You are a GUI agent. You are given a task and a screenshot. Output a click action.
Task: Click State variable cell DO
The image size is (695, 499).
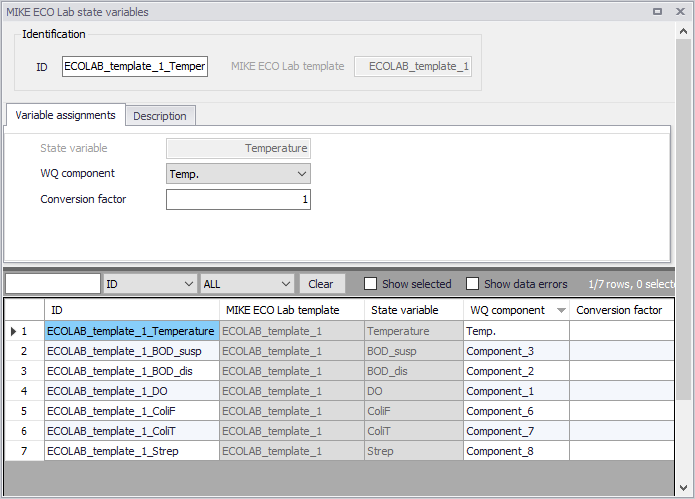click(x=414, y=391)
